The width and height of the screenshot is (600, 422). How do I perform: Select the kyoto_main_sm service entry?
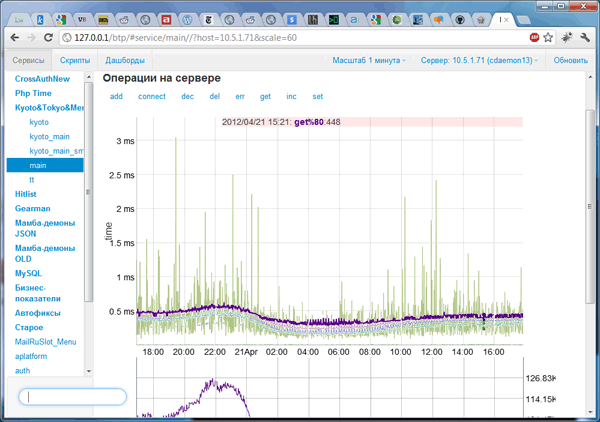pos(56,151)
